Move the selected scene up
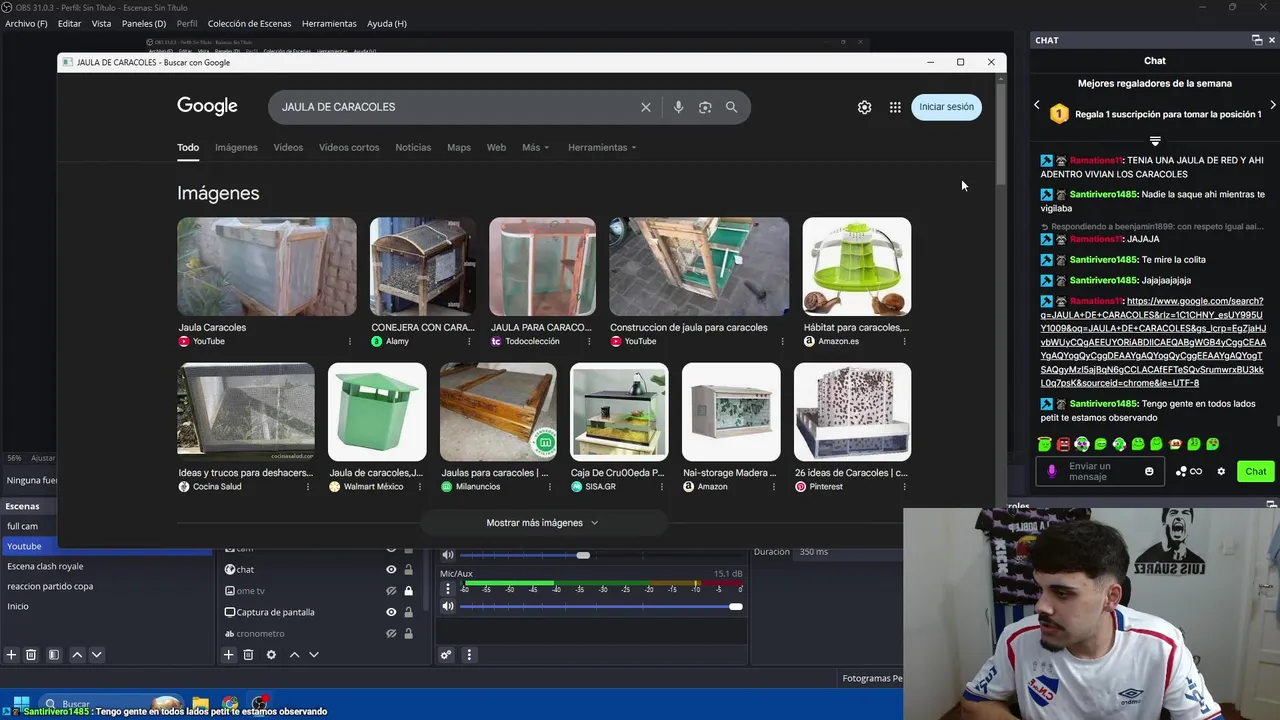 [x=77, y=655]
